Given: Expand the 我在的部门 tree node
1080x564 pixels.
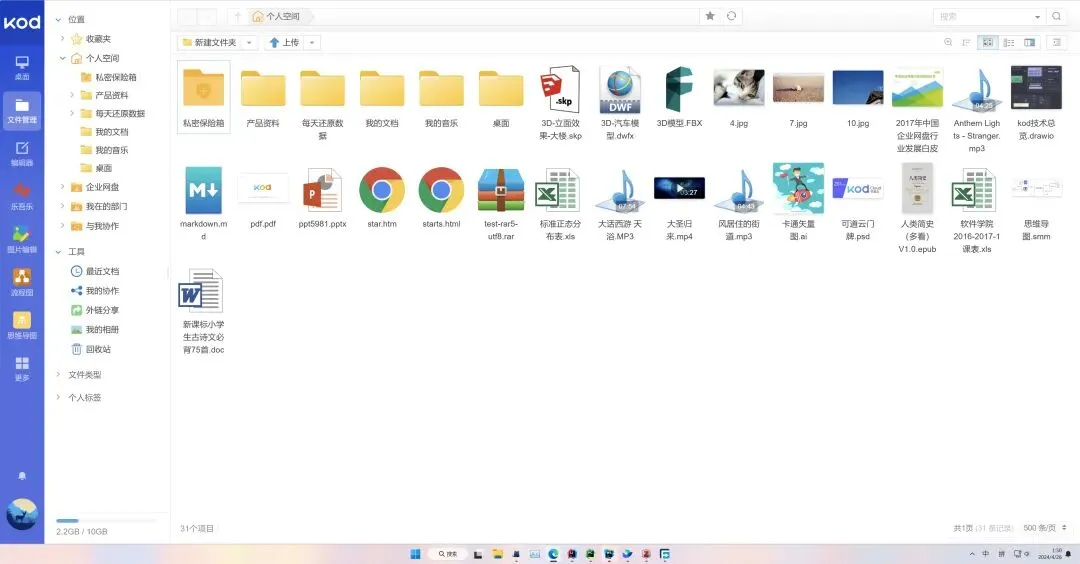Looking at the screenshot, I should pos(63,206).
